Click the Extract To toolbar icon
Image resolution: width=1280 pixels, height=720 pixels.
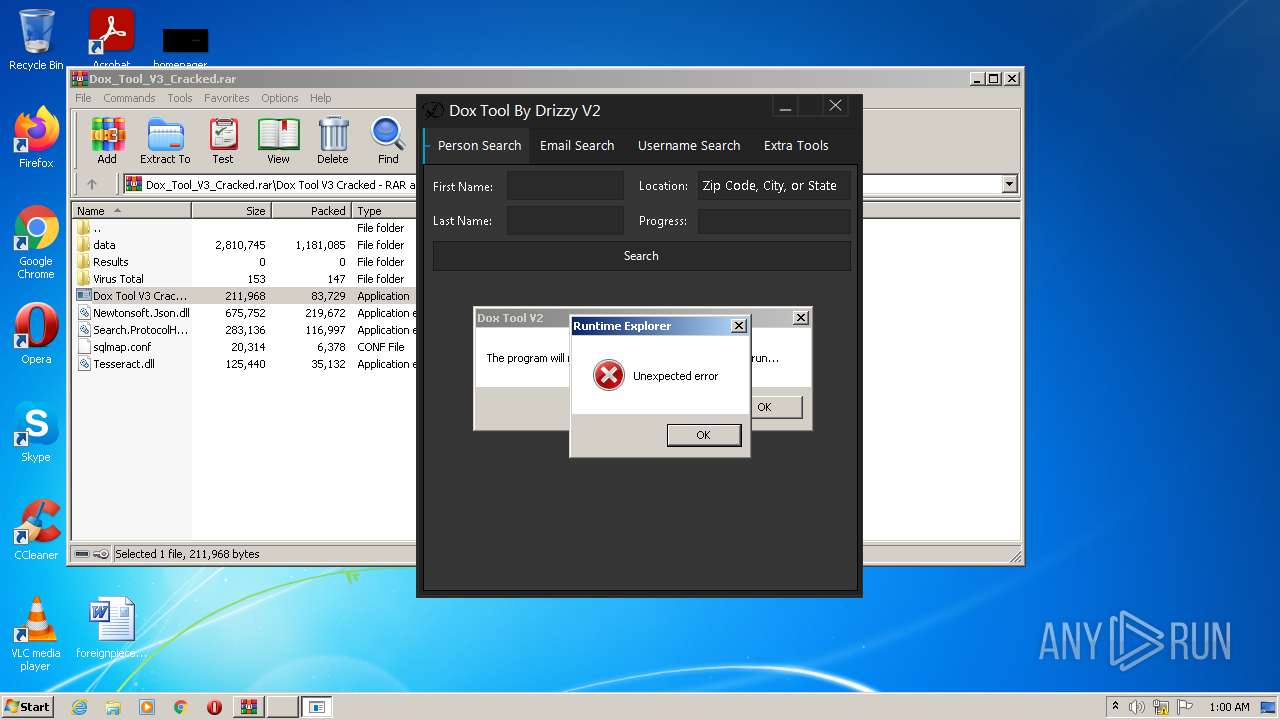(165, 140)
